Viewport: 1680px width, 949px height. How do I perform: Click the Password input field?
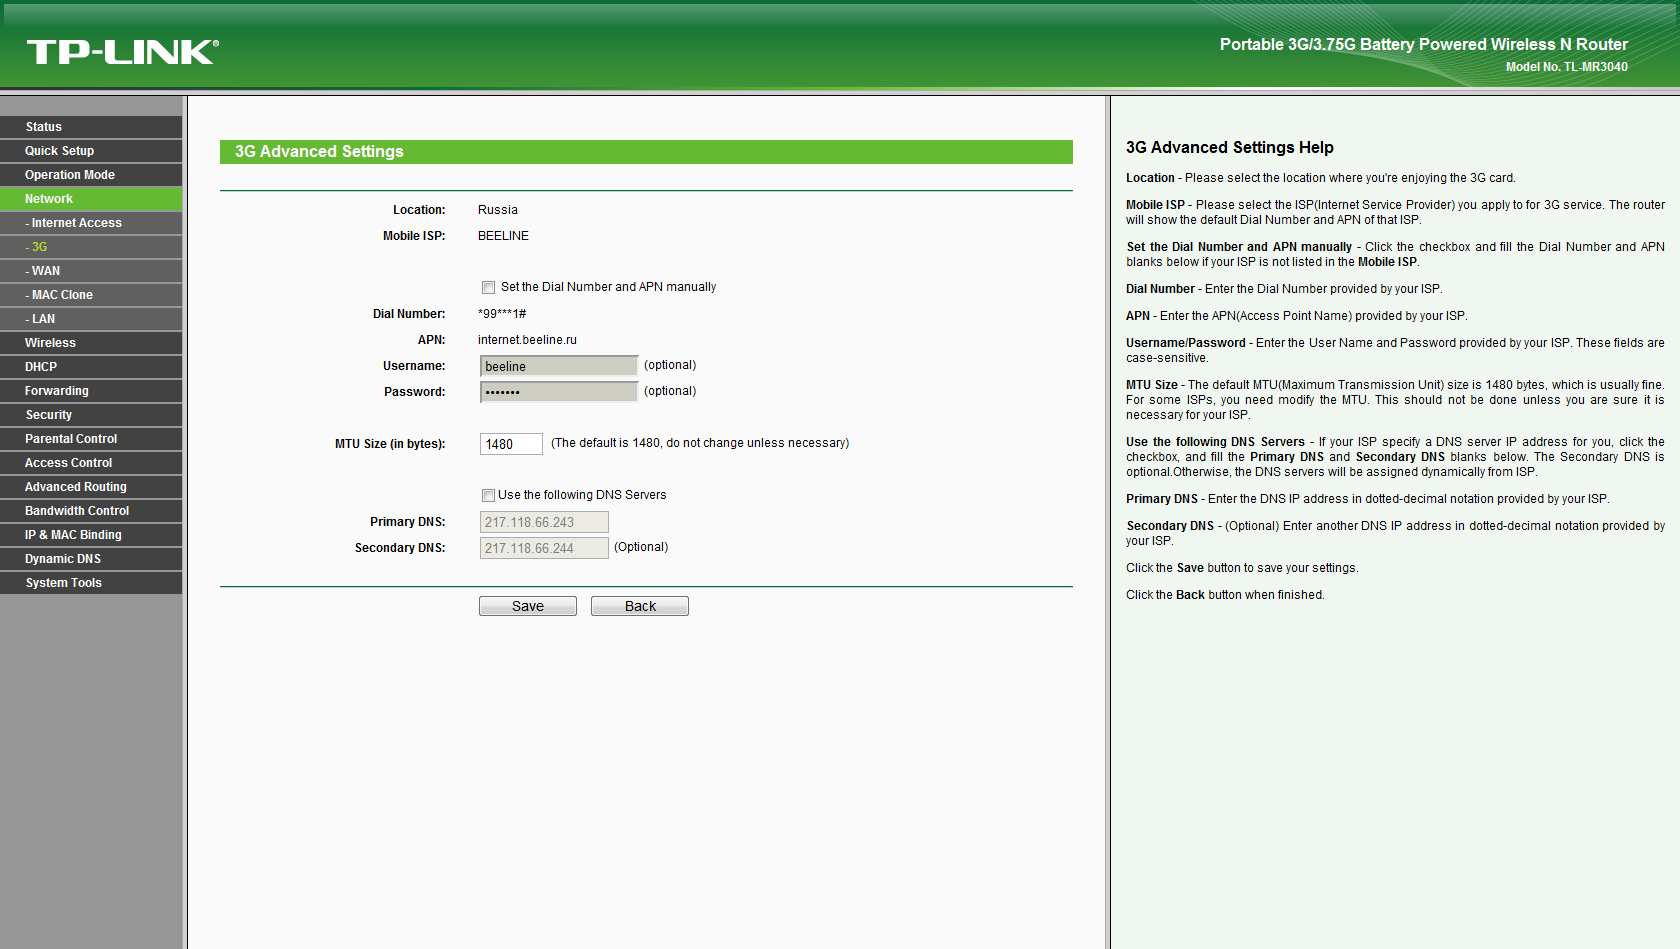pyautogui.click(x=559, y=392)
